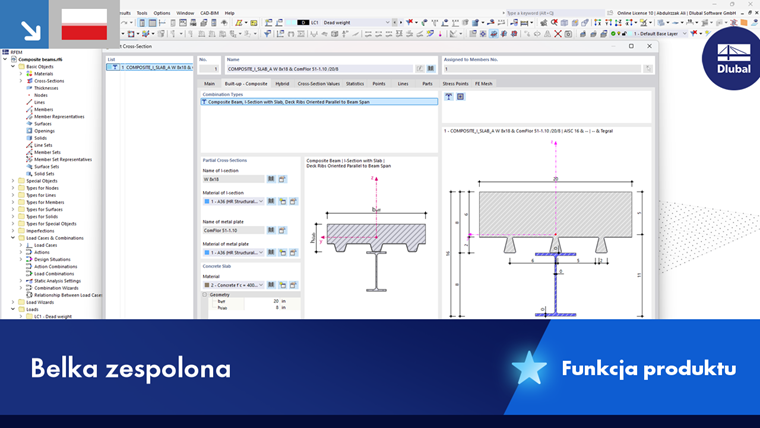Image resolution: width=760 pixels, height=428 pixels.
Task: Click second square icon above the section preview
Action: (x=460, y=96)
